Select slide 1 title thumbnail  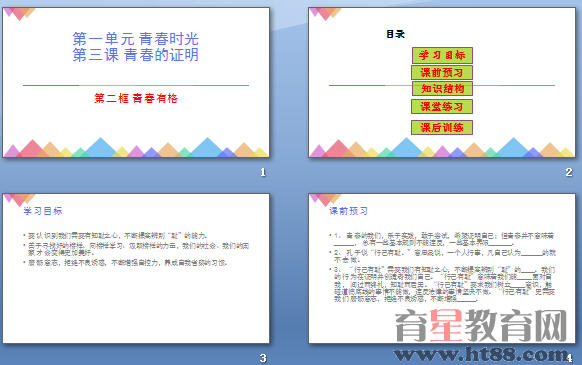pos(136,82)
